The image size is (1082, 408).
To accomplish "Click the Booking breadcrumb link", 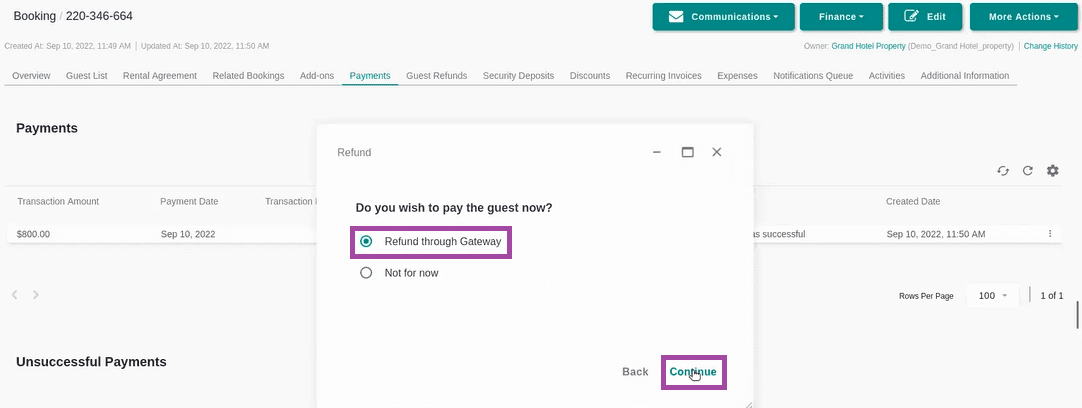I will [x=35, y=15].
